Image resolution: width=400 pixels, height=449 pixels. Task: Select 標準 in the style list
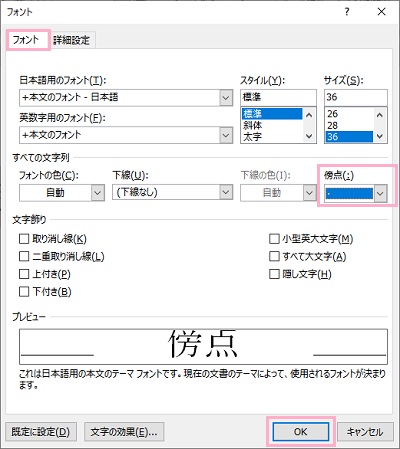(272, 114)
